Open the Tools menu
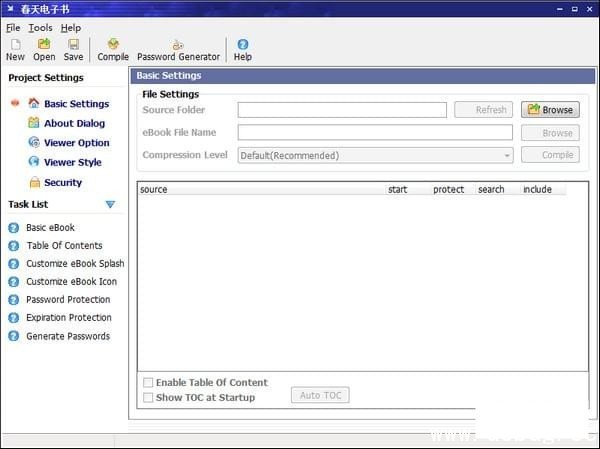 click(40, 28)
